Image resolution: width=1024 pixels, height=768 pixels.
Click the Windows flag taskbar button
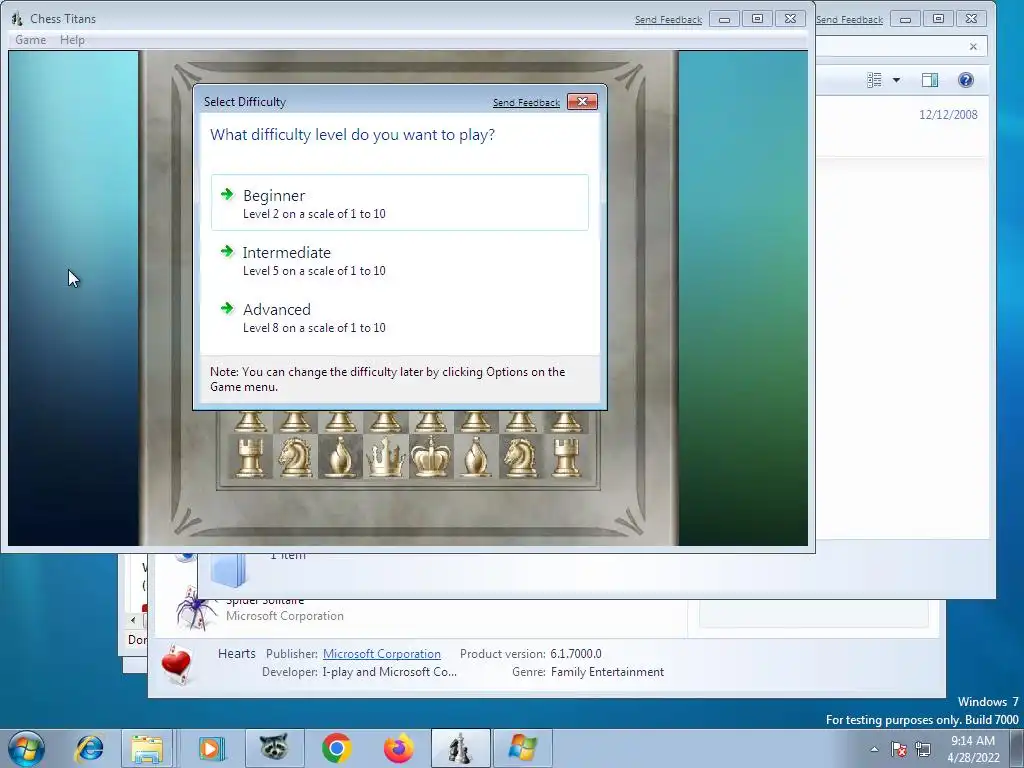tap(522, 748)
